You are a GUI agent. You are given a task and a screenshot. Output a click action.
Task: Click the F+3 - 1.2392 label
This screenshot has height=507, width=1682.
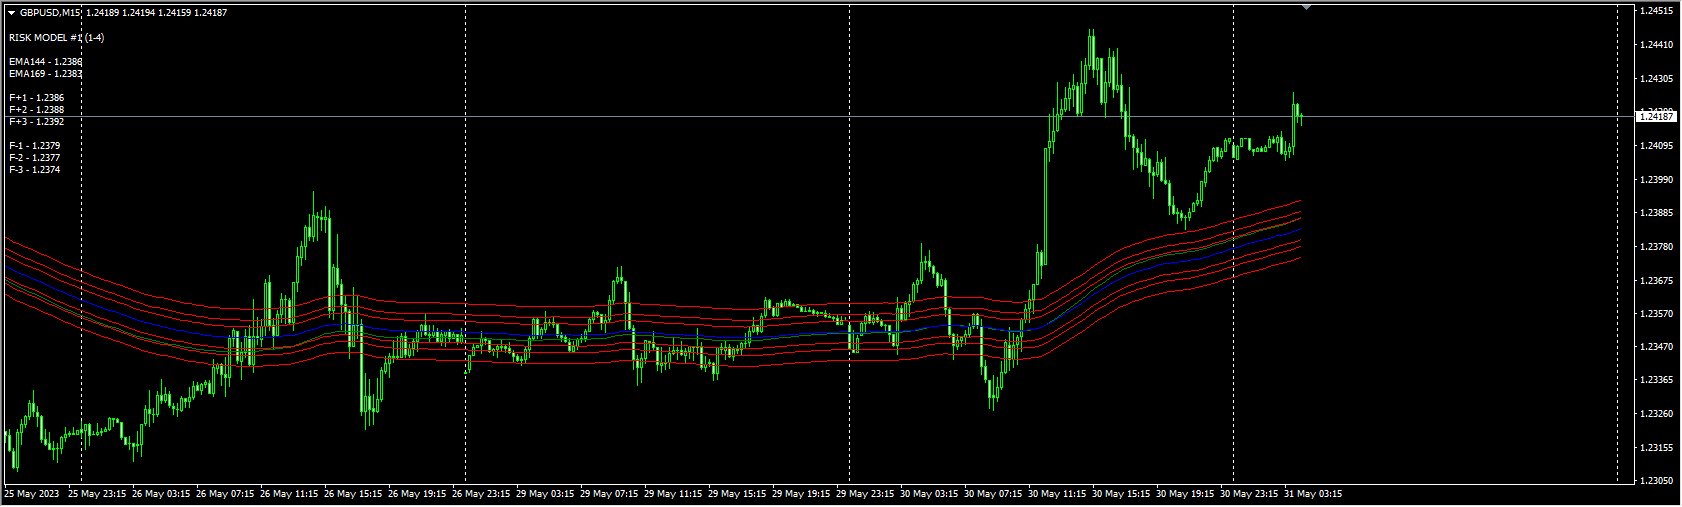pyautogui.click(x=37, y=122)
